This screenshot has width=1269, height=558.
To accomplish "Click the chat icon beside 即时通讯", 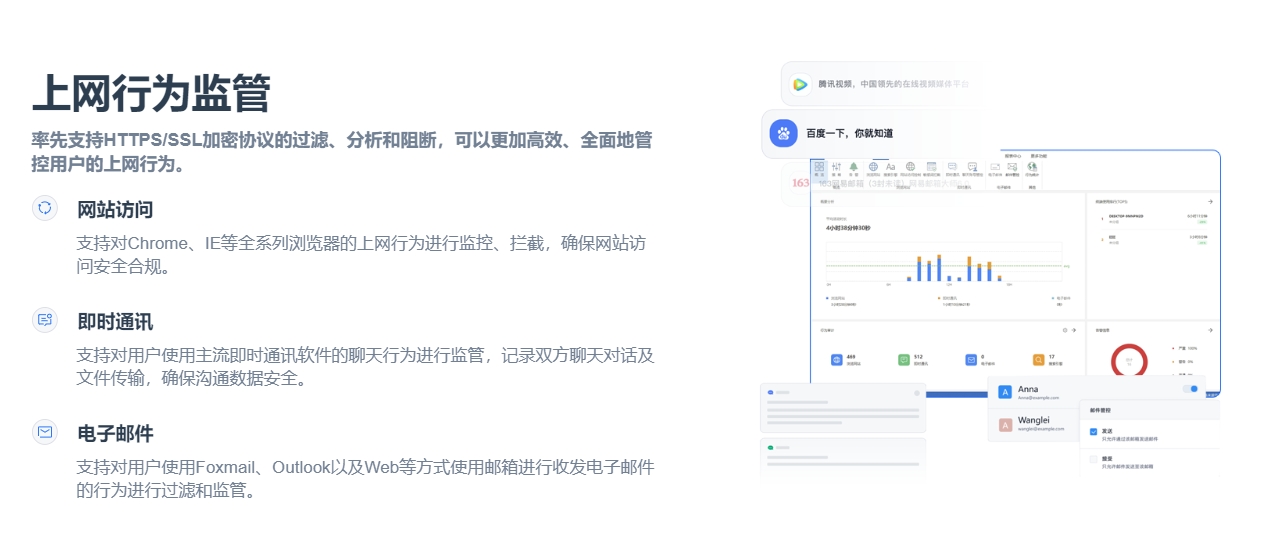I will (44, 320).
